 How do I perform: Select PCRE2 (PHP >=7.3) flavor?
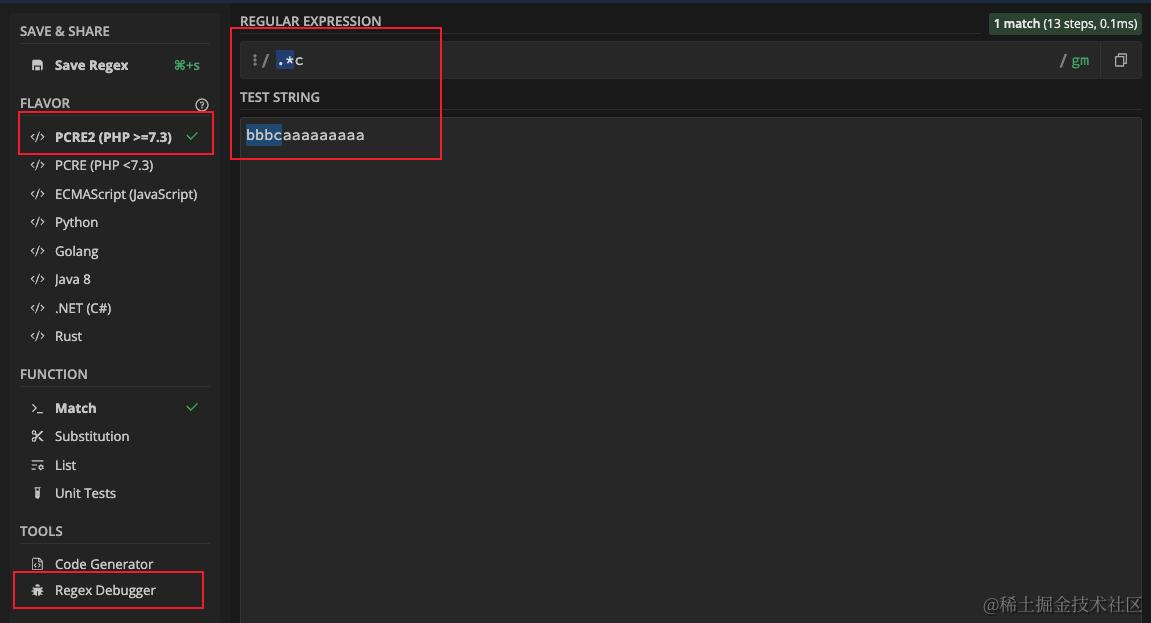coord(115,137)
